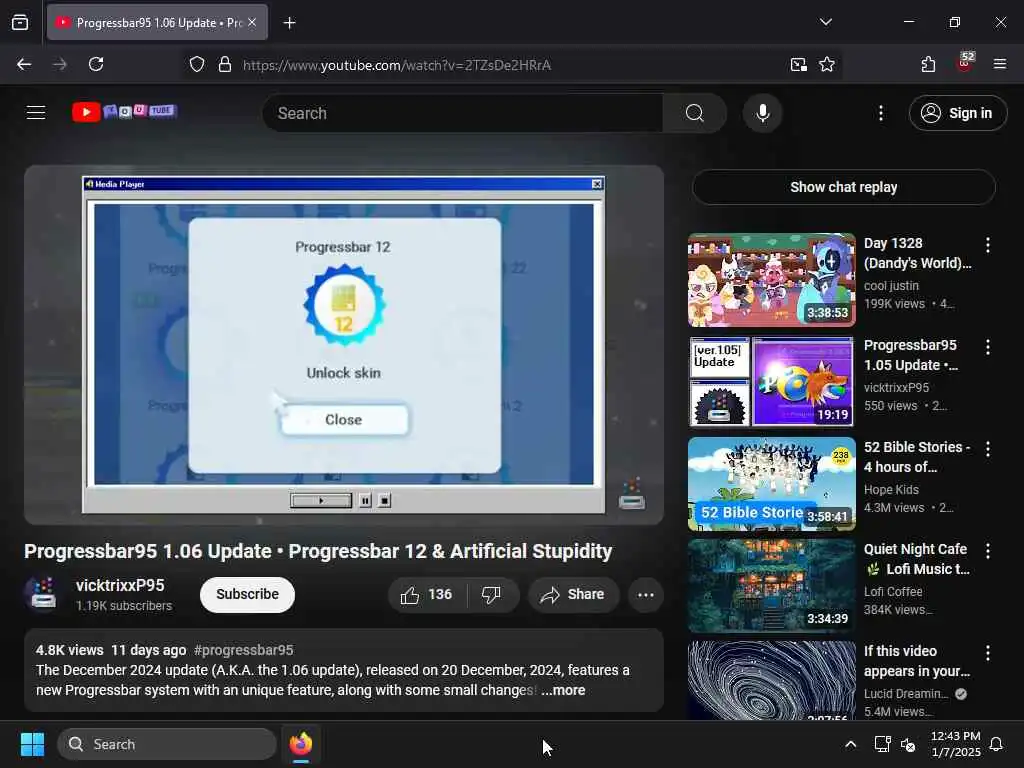Open the spiral star-trails video thumbnail
This screenshot has width=1024, height=768.
click(771, 680)
